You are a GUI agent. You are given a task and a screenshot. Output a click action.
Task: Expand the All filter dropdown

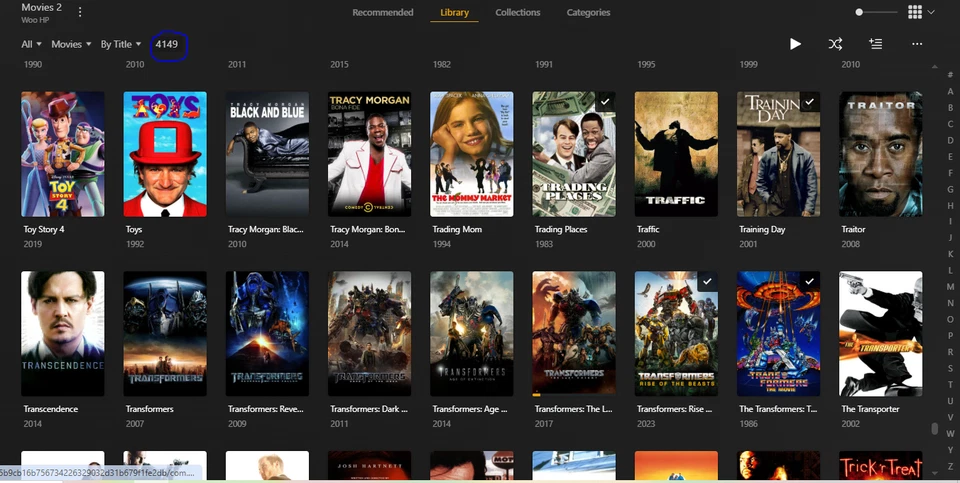[x=31, y=44]
